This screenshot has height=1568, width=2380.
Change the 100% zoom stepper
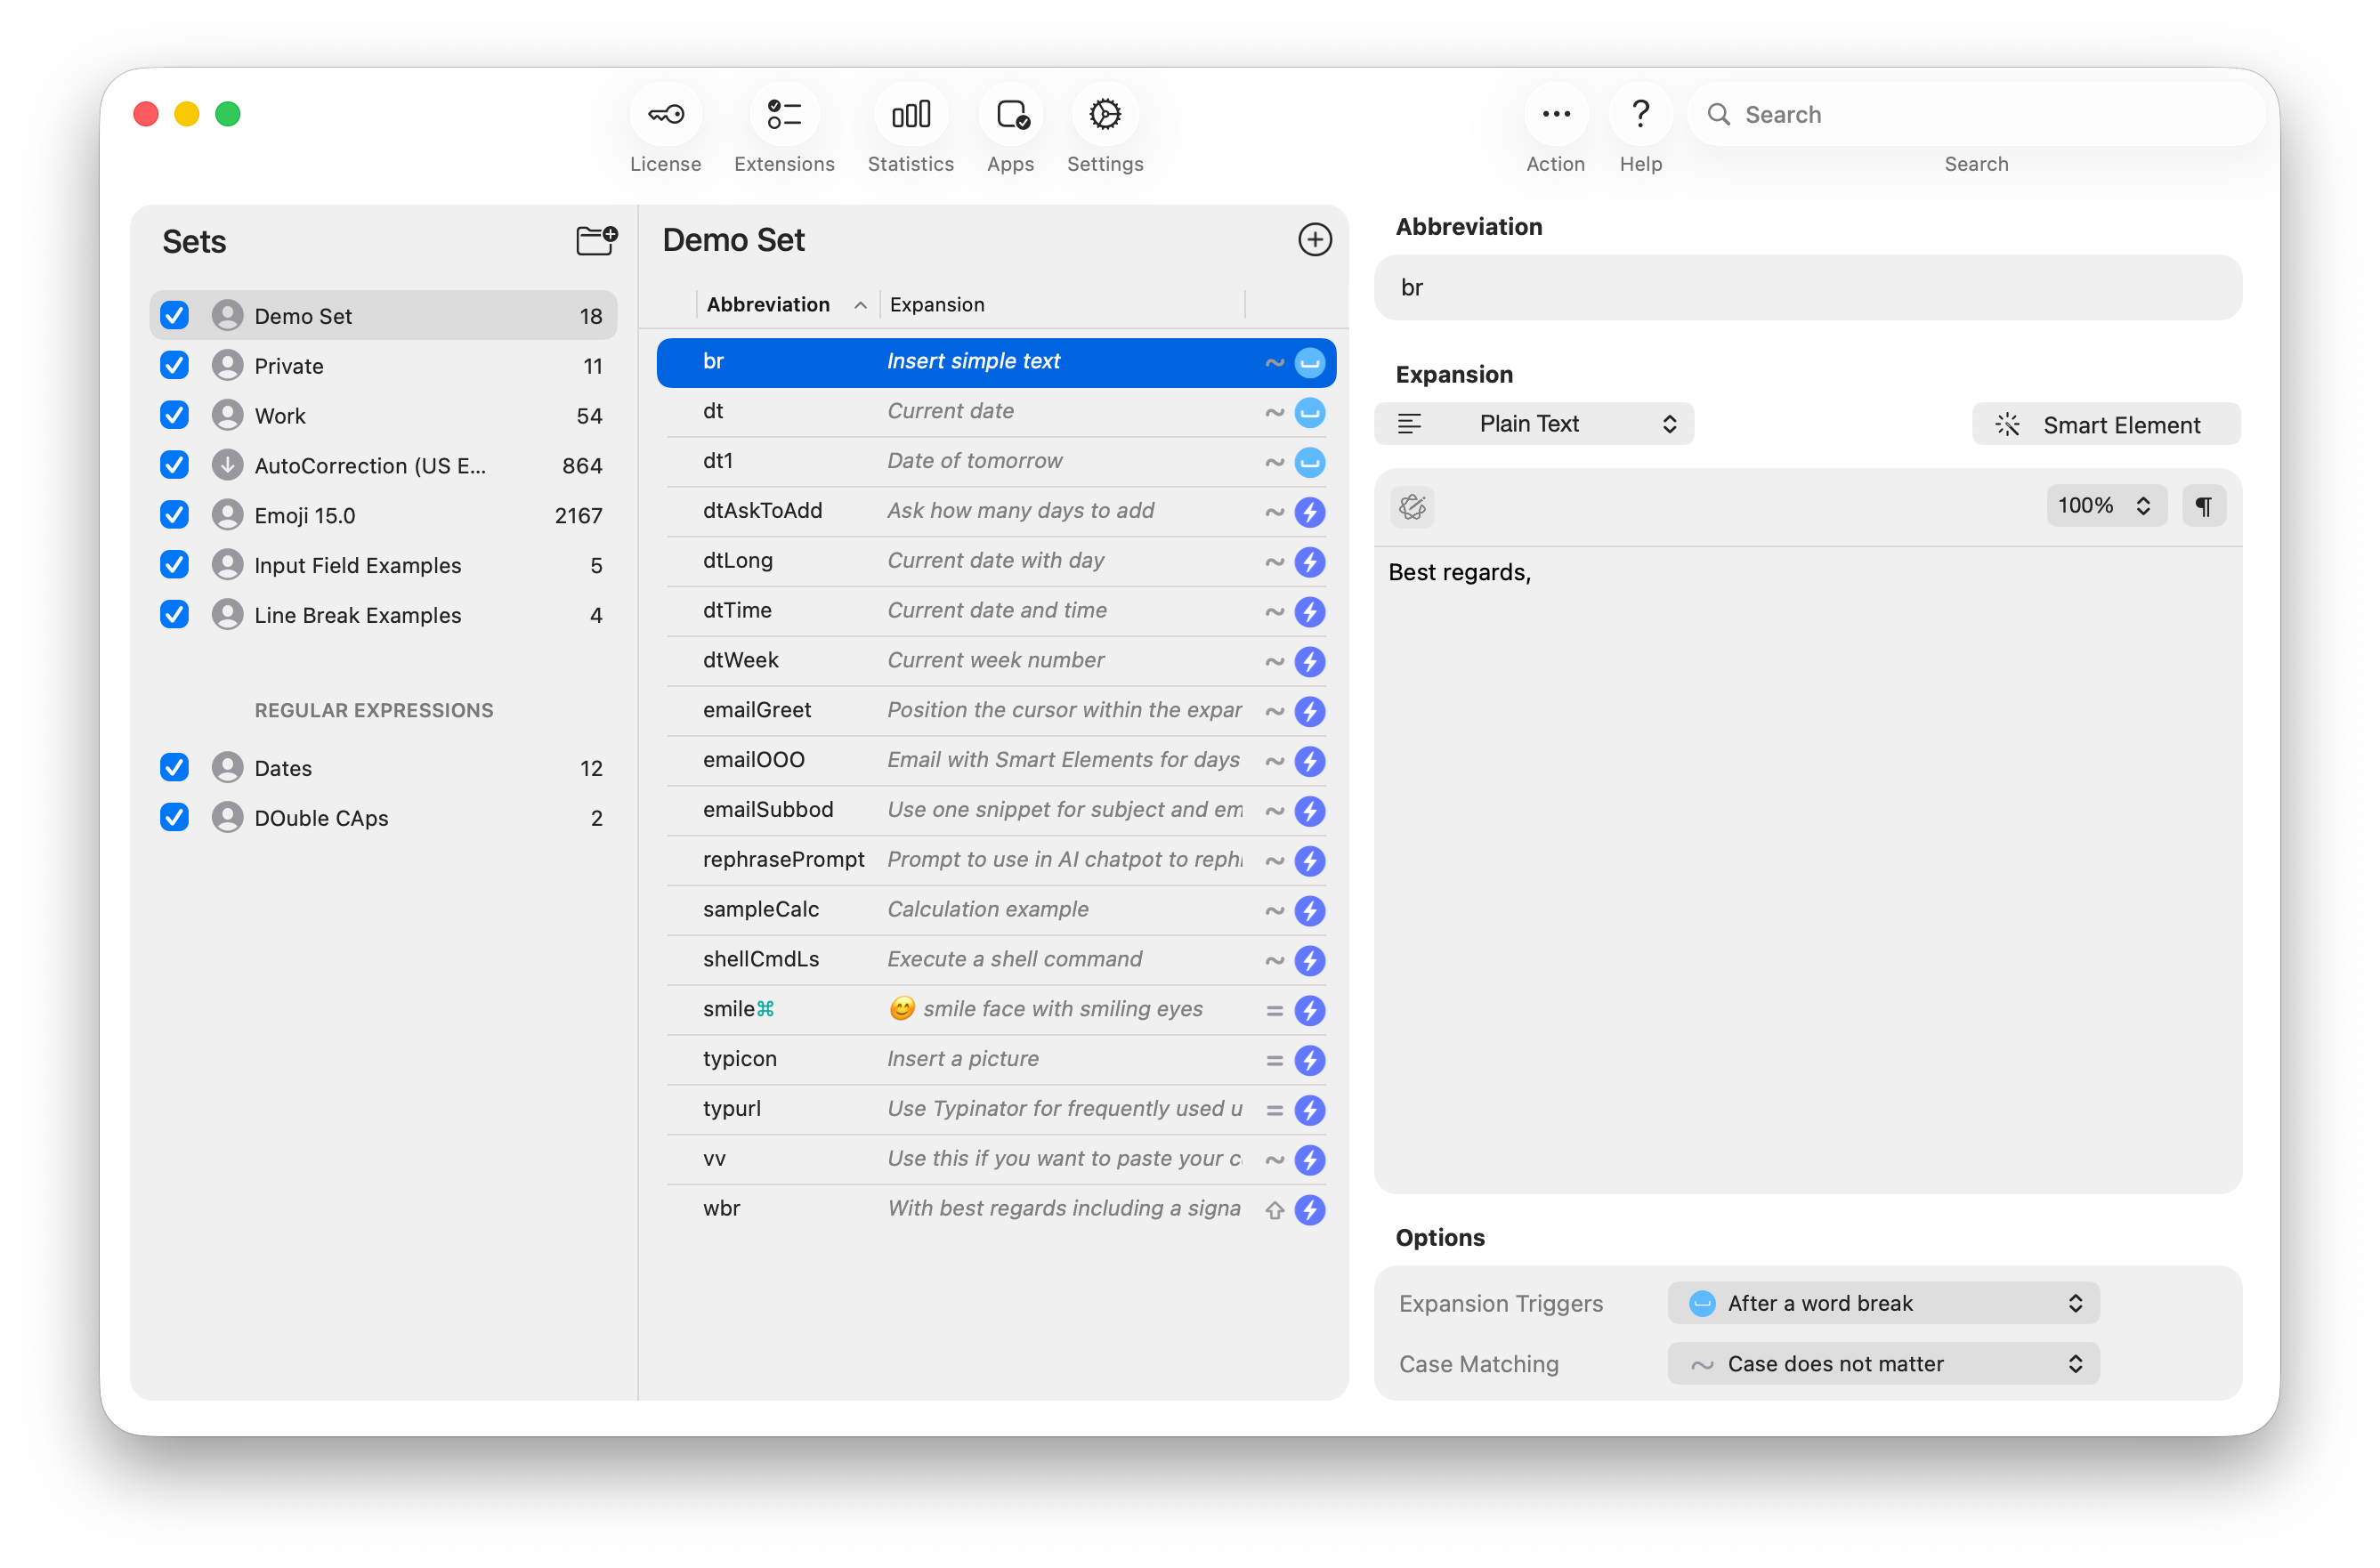(x=2105, y=506)
